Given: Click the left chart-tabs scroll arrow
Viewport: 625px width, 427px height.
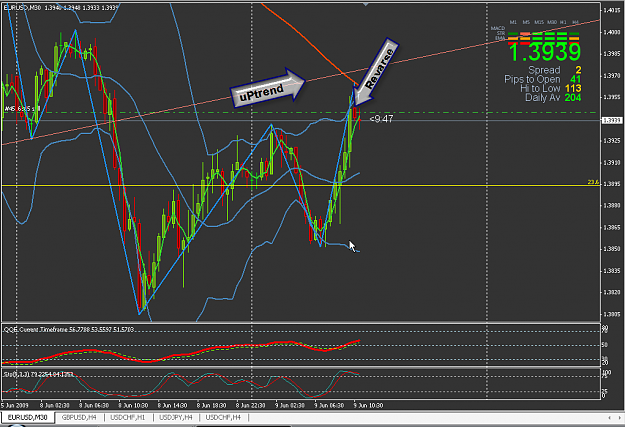Looking at the screenshot, I should coord(609,417).
